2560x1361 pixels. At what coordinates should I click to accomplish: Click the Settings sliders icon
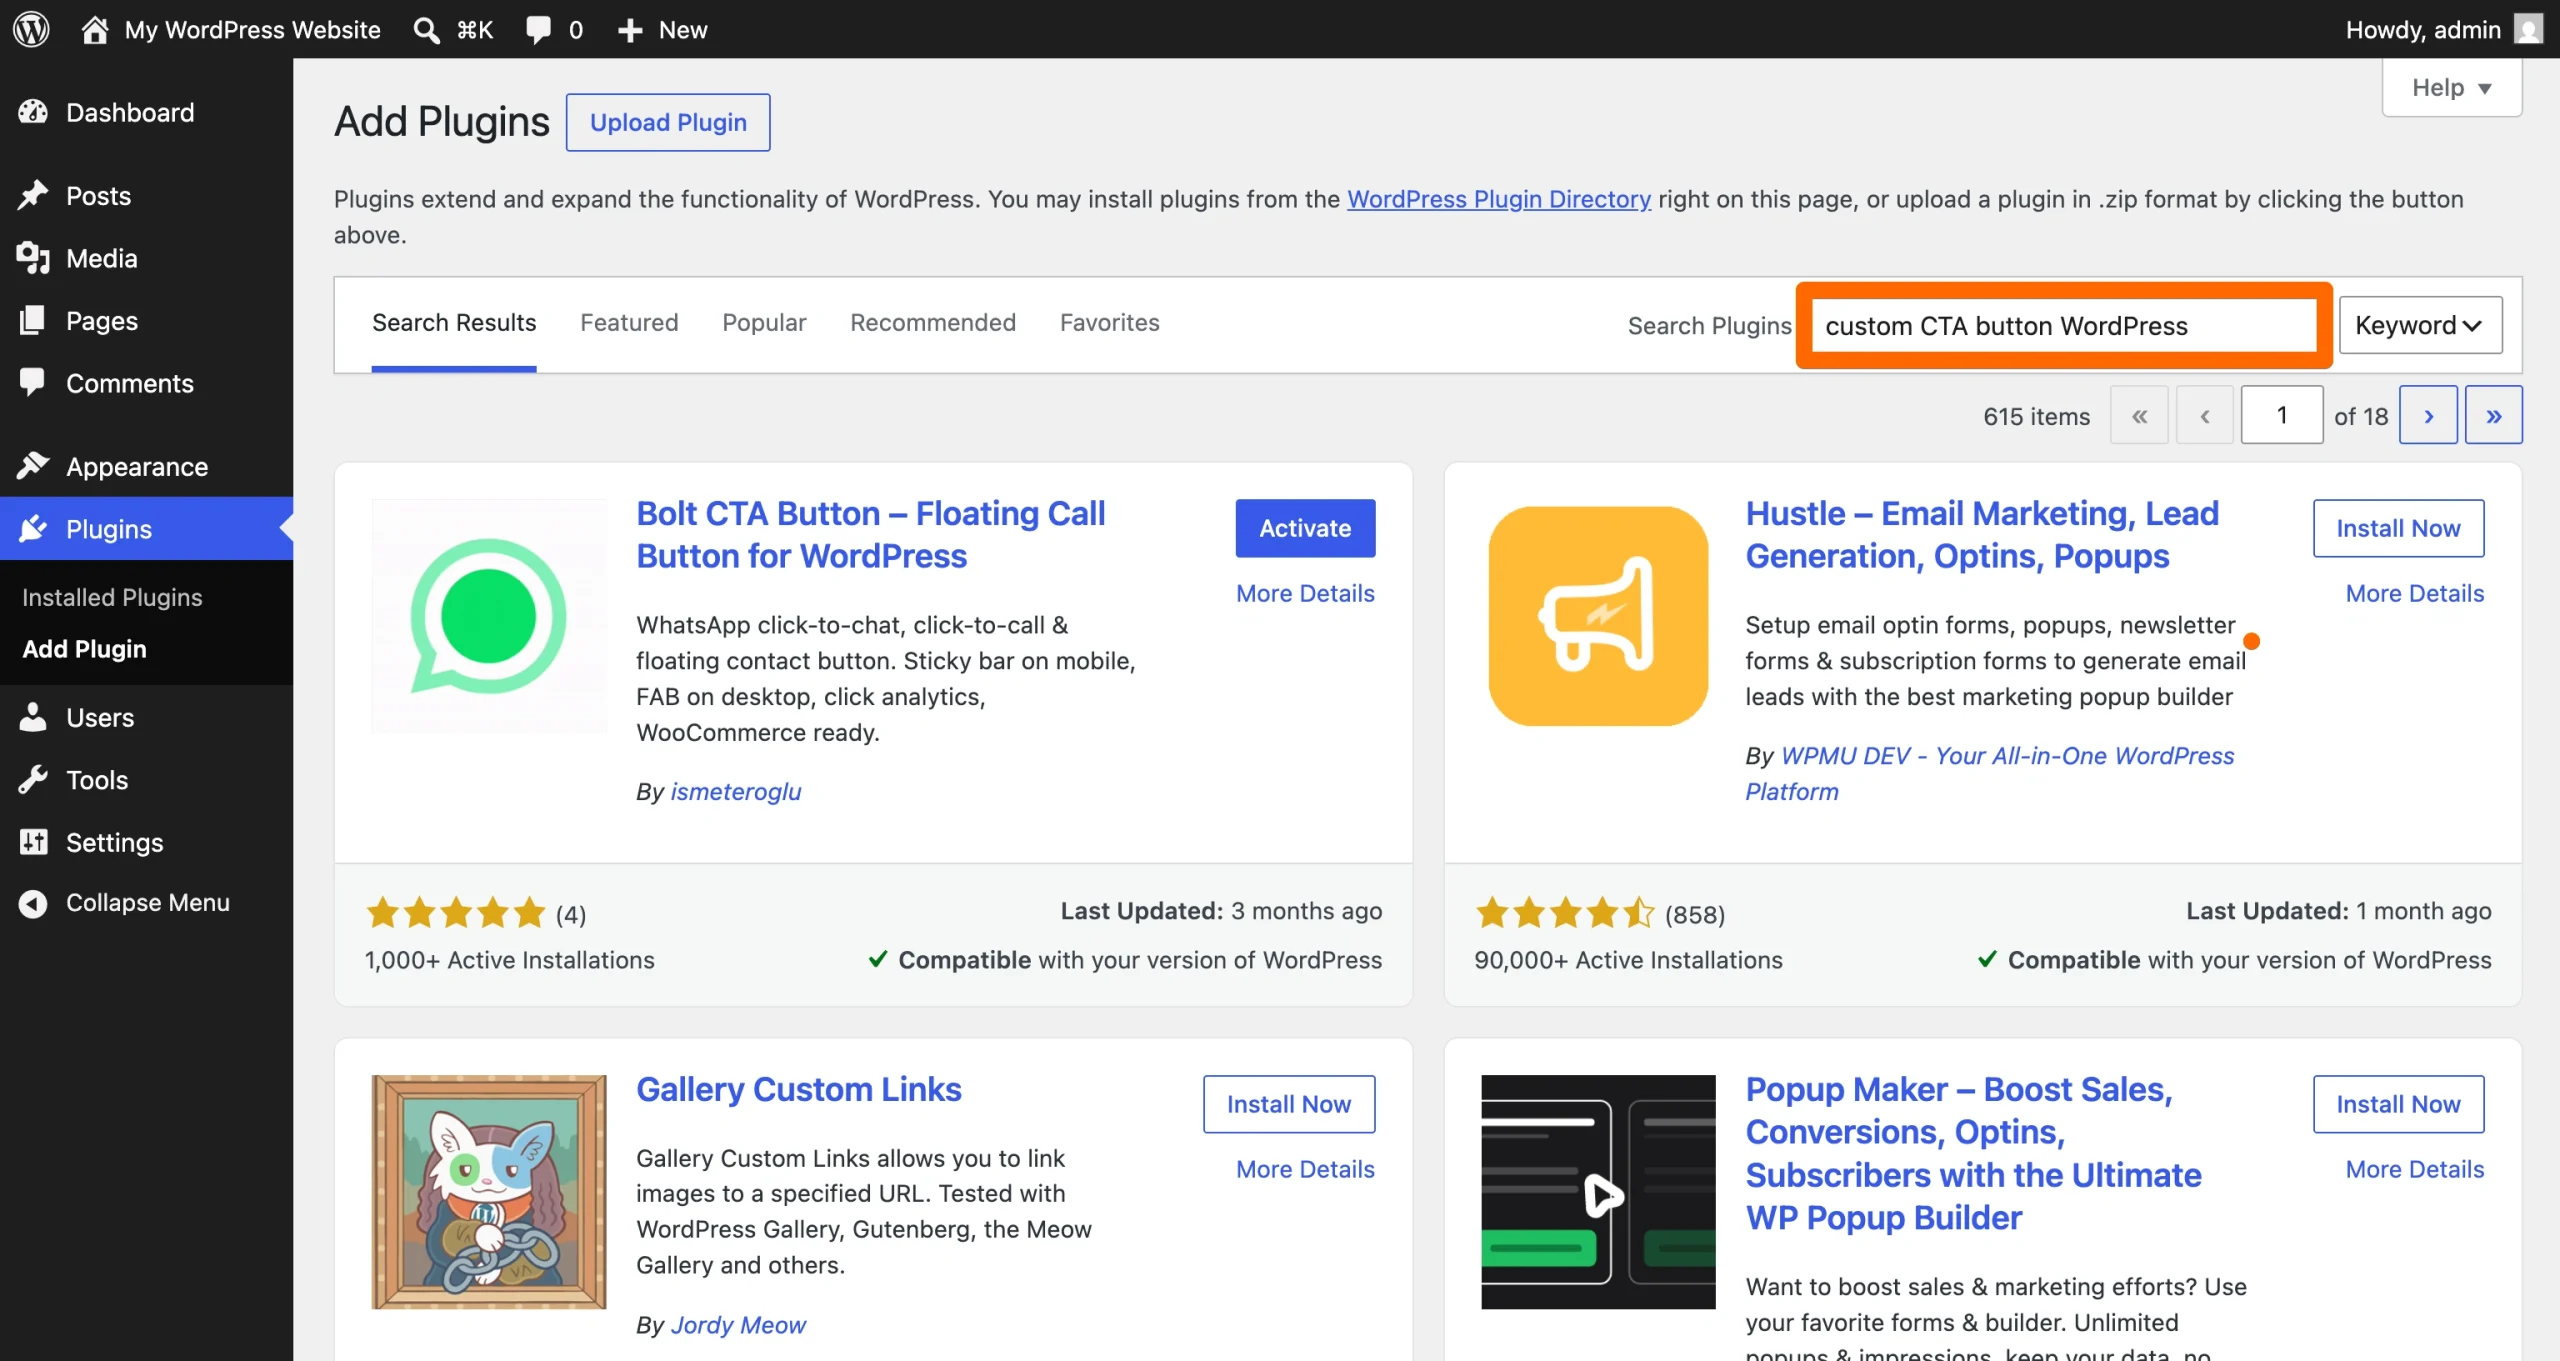[33, 842]
